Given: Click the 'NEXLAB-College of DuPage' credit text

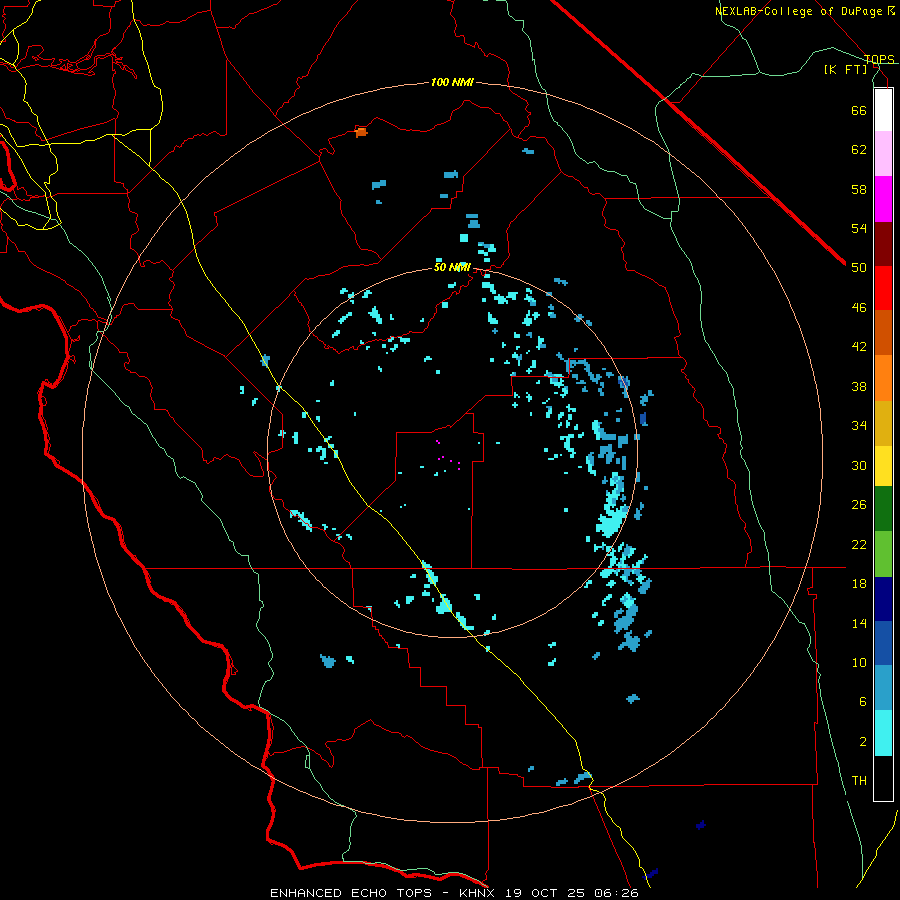Looking at the screenshot, I should click(800, 11).
